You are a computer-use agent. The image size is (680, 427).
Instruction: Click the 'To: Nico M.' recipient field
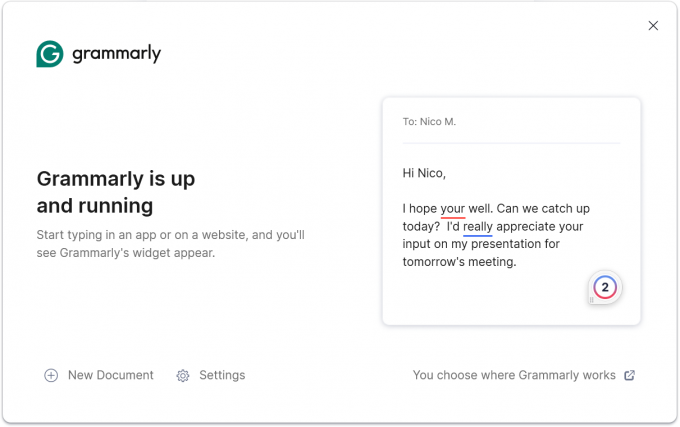429,122
